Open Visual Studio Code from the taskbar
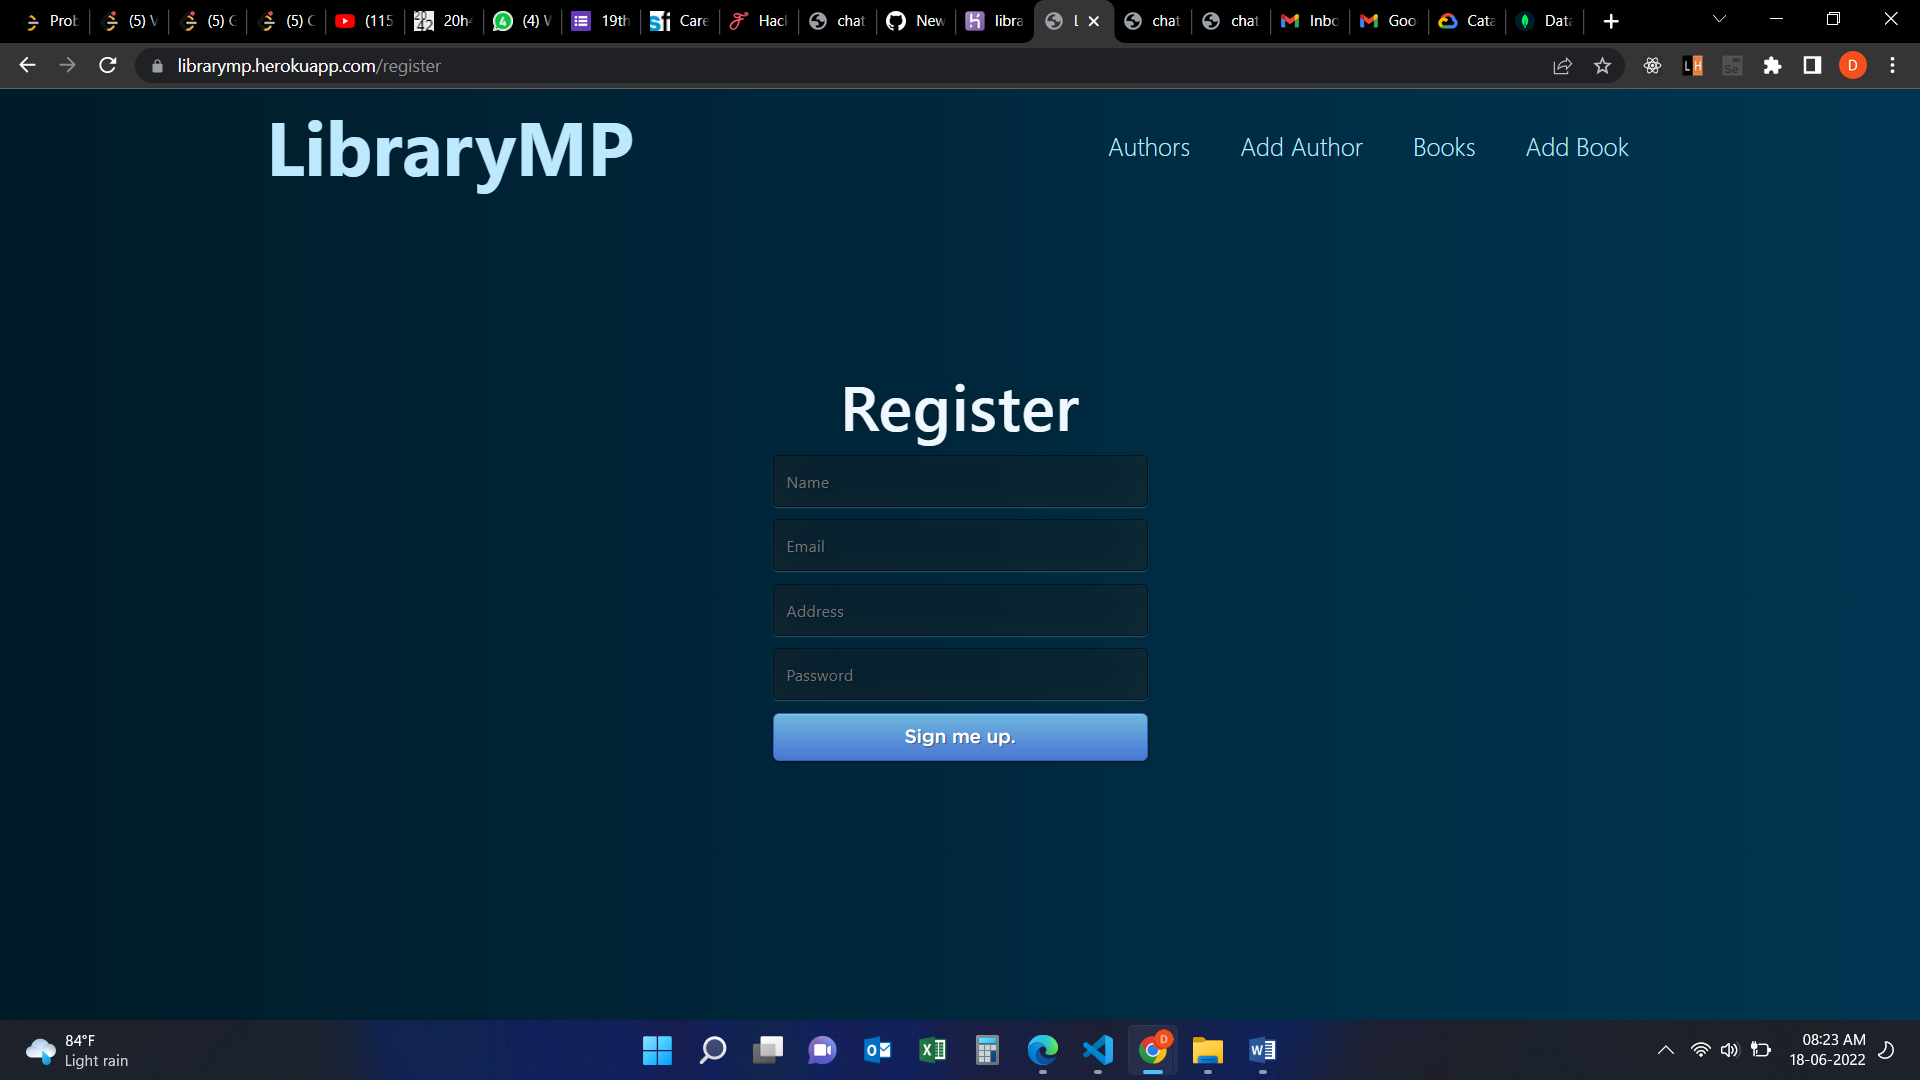 point(1096,1050)
